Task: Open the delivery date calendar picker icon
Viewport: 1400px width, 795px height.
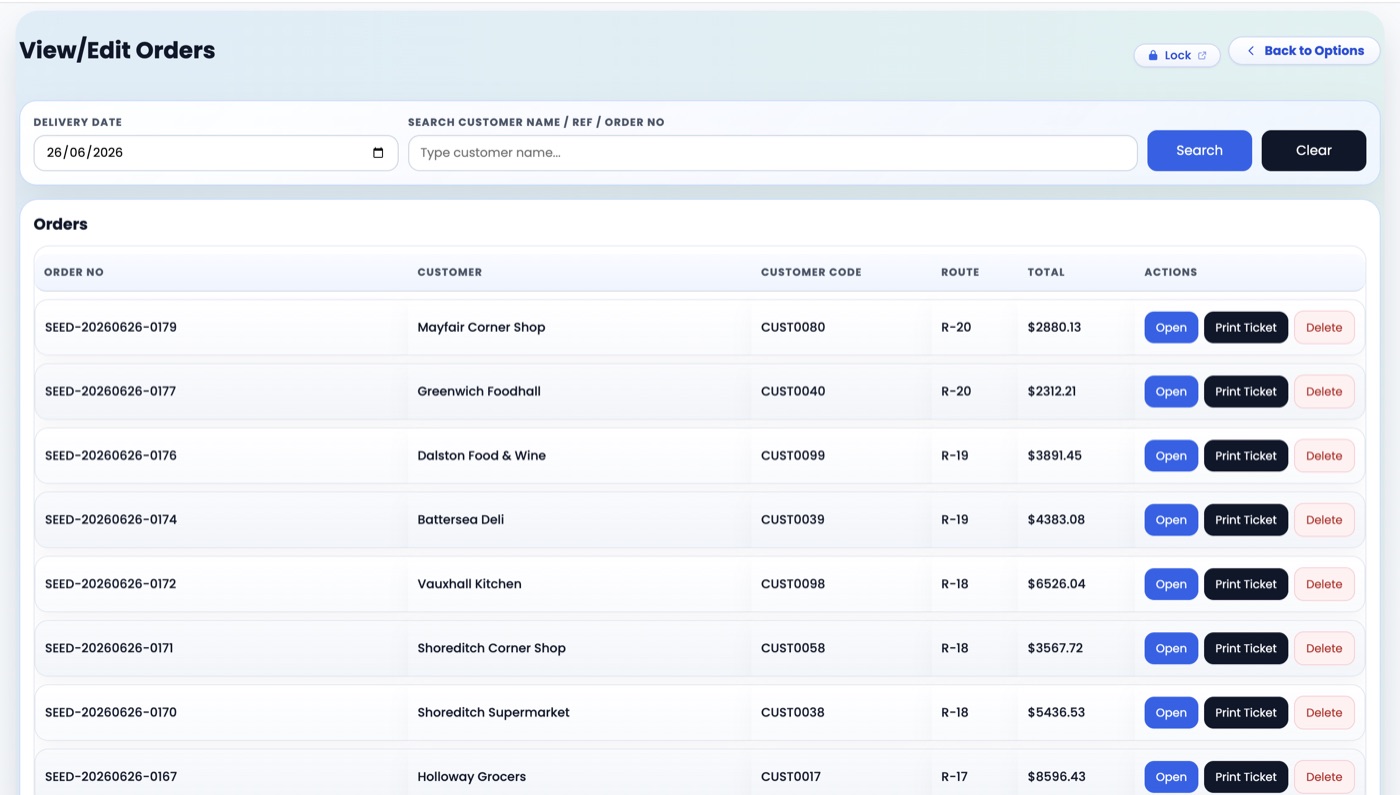Action: 378,153
